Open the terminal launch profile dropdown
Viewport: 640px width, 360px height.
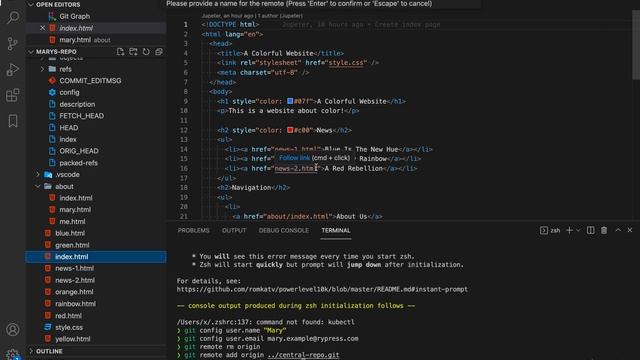point(578,230)
